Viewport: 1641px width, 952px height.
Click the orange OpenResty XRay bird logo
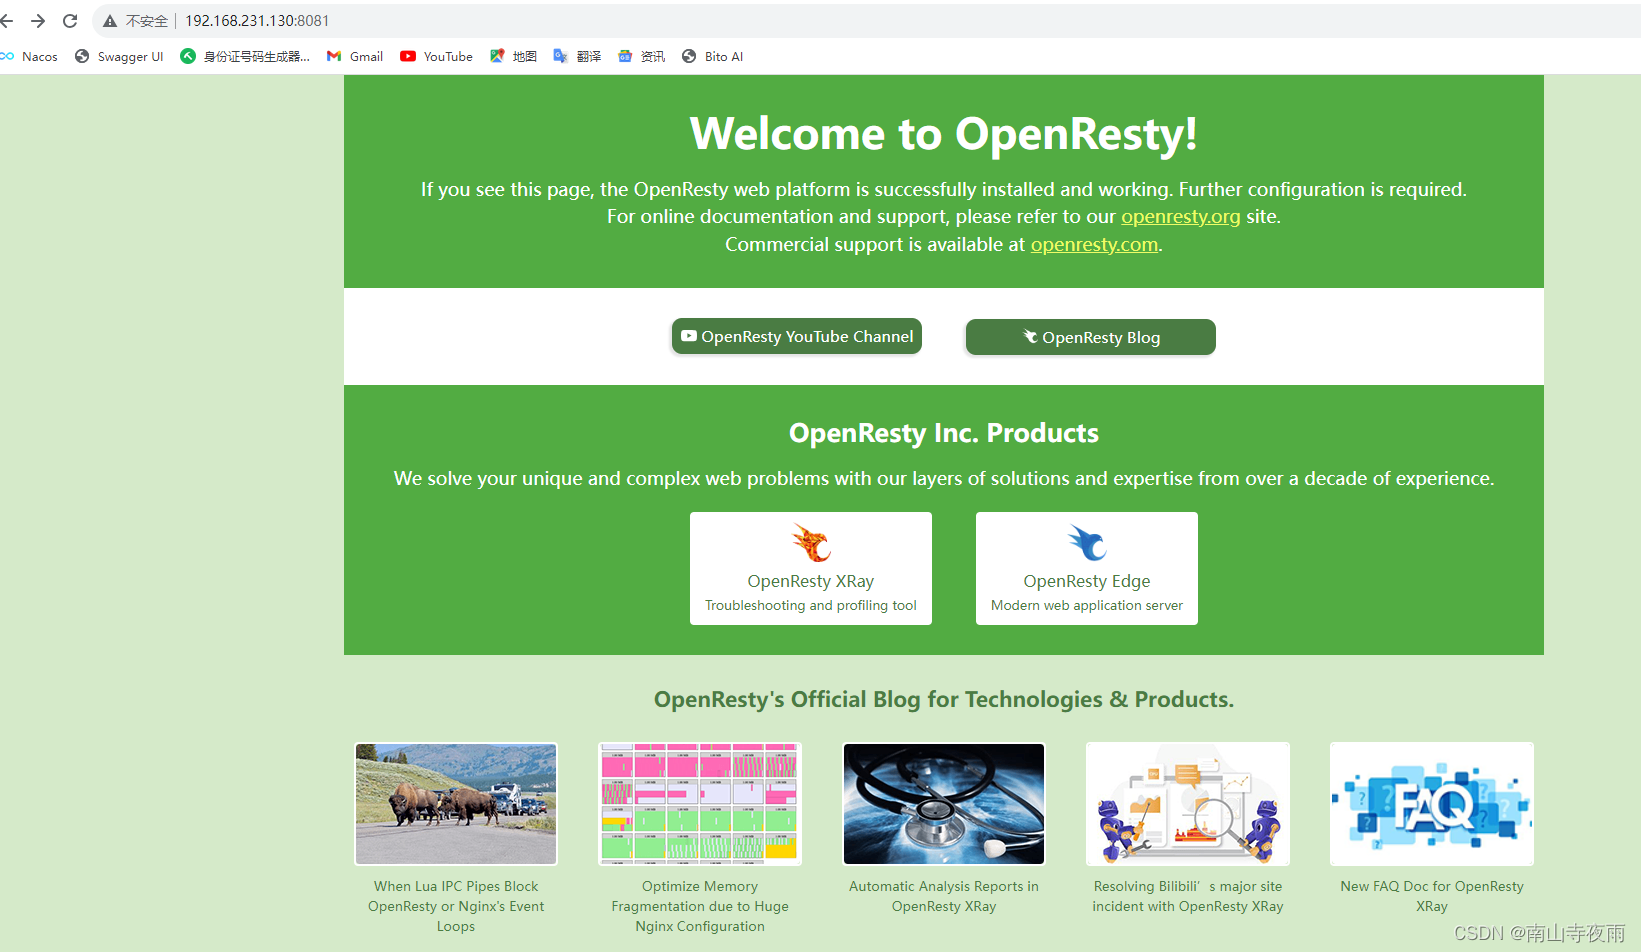point(811,543)
